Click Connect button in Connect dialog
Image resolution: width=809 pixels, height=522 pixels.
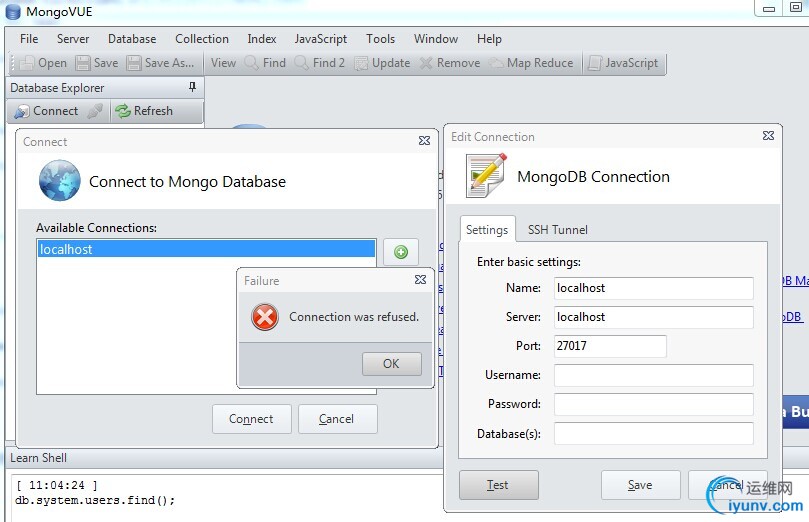[251, 419]
